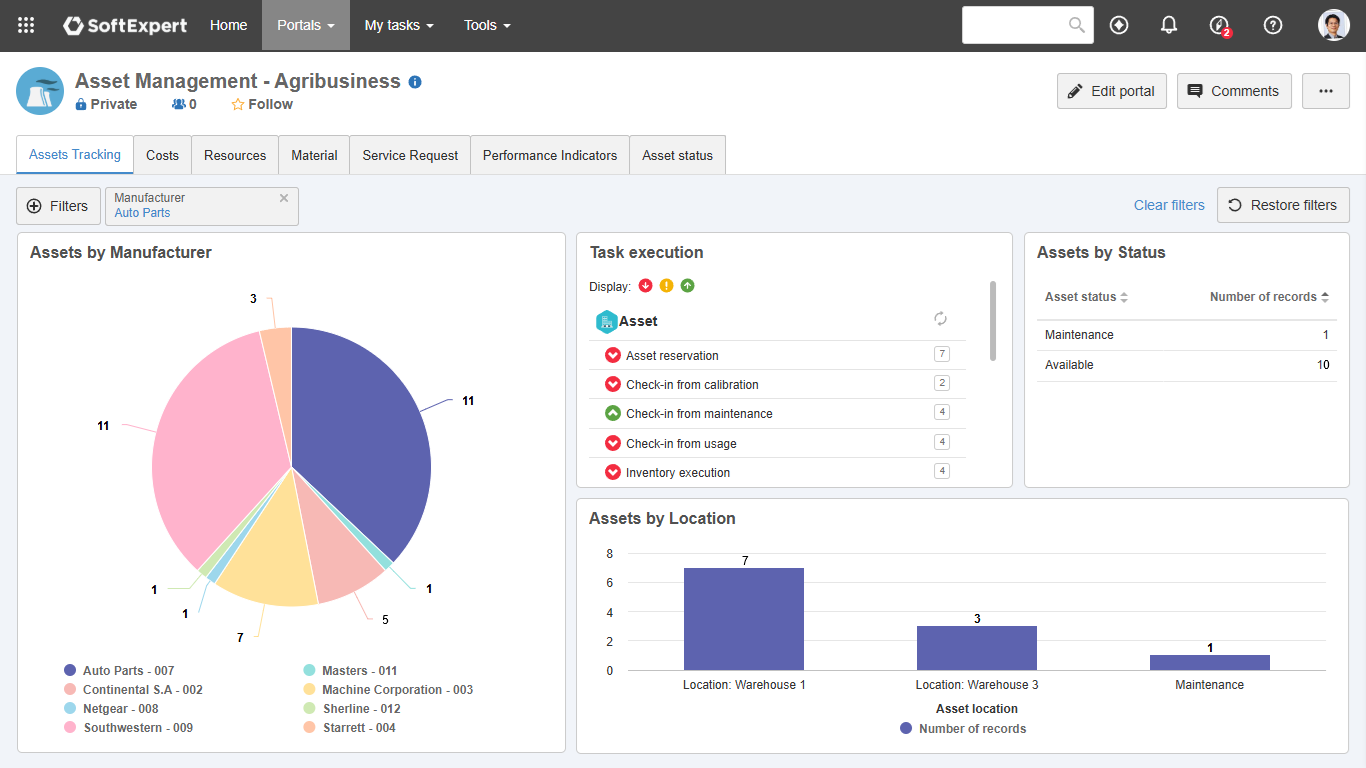This screenshot has width=1366, height=768.
Task: Switch to the Costs tab
Action: [162, 155]
